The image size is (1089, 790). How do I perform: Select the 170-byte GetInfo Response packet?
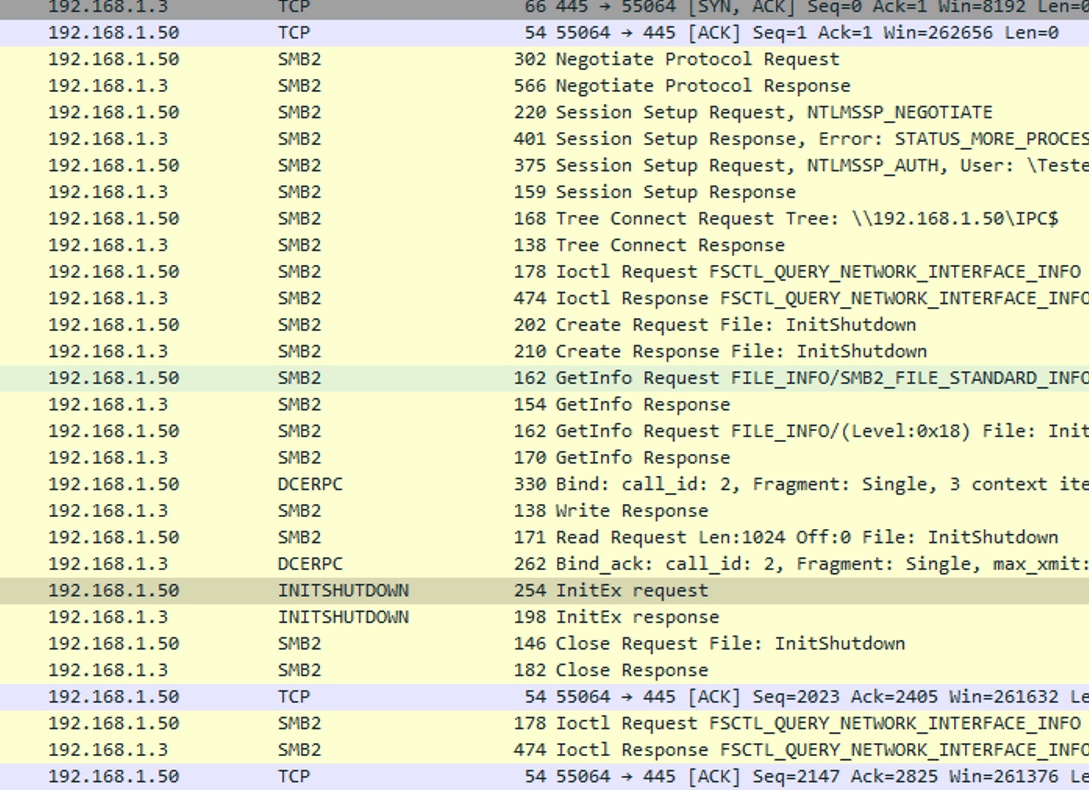tap(544, 457)
